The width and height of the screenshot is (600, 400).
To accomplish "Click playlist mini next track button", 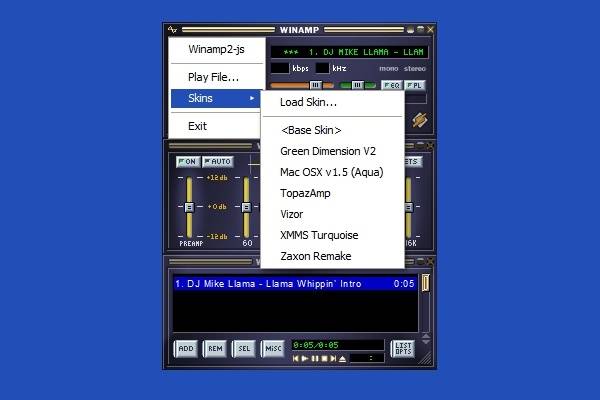I will [x=333, y=359].
